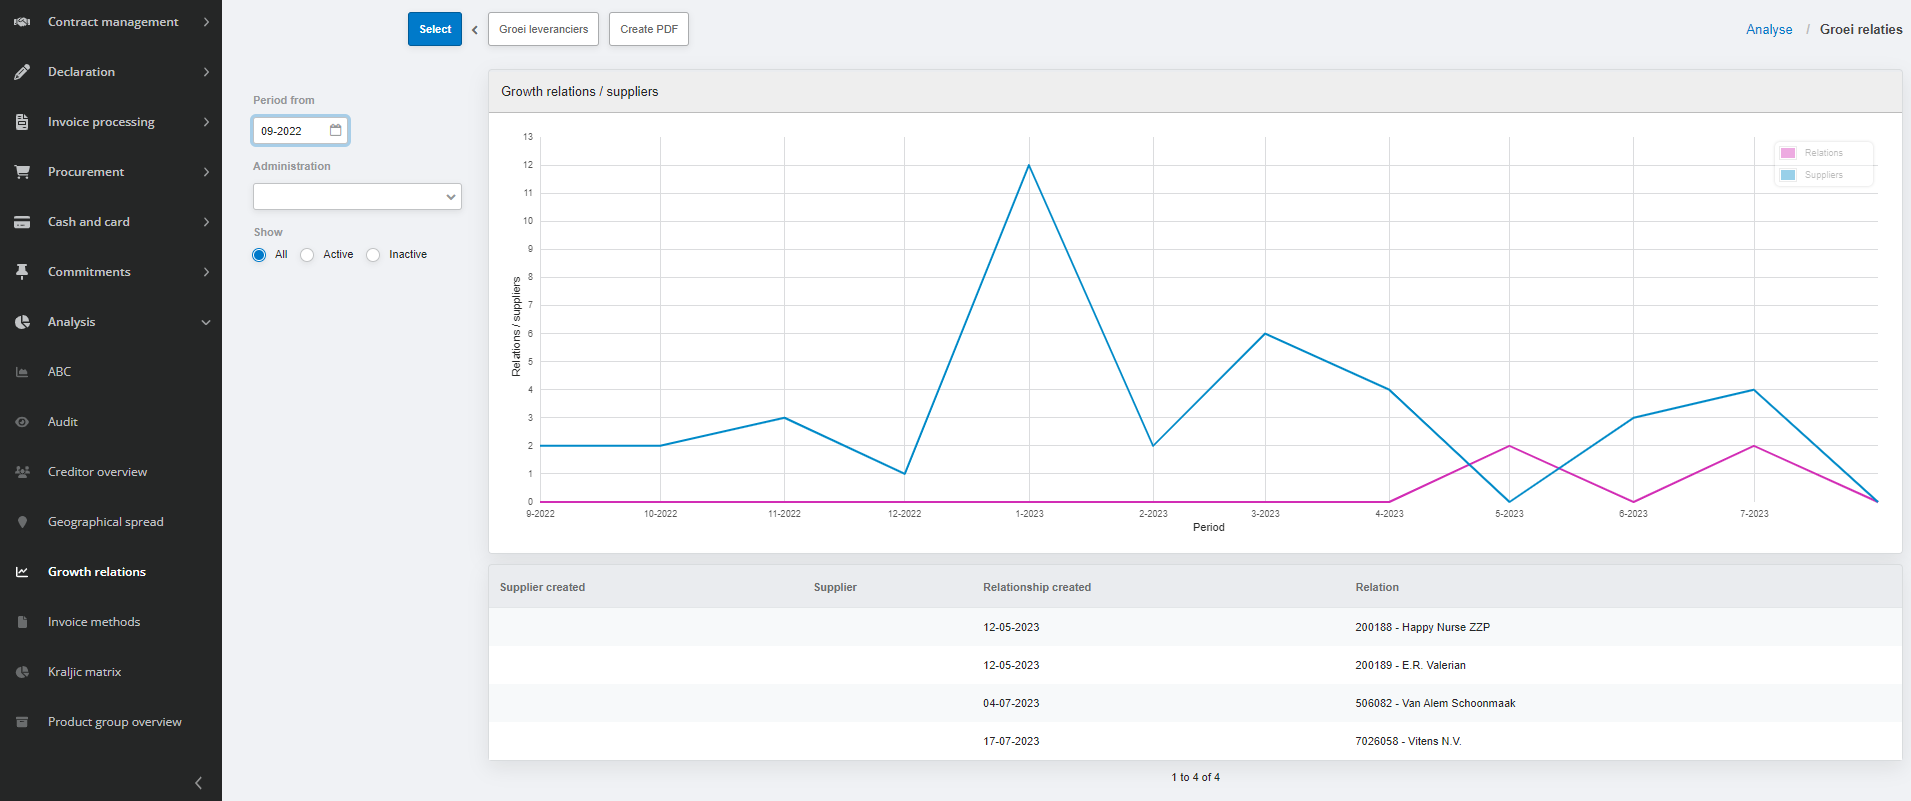Click the date 04-07-2023

point(1011,703)
